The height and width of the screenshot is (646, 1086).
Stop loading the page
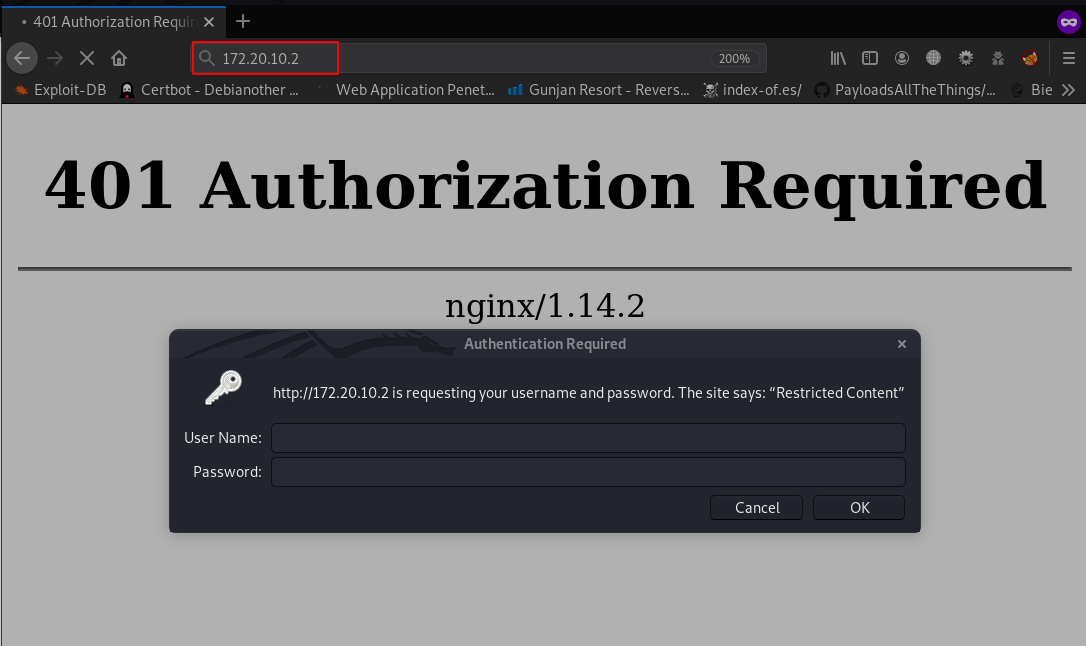pyautogui.click(x=86, y=58)
